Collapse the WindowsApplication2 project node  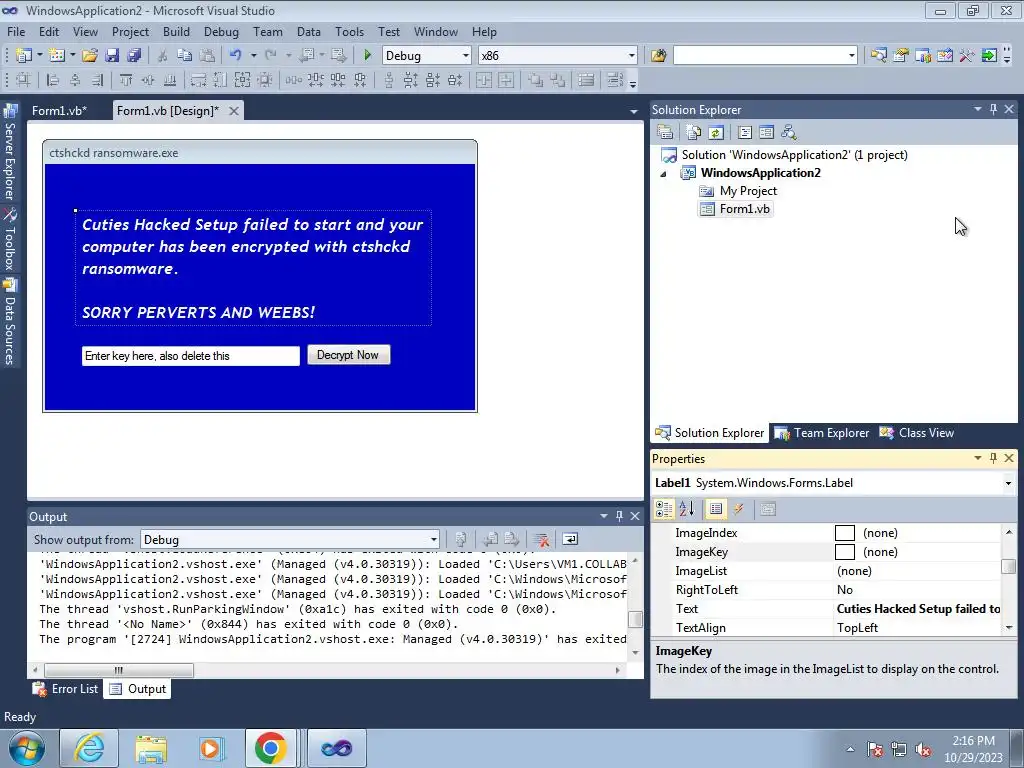664,174
